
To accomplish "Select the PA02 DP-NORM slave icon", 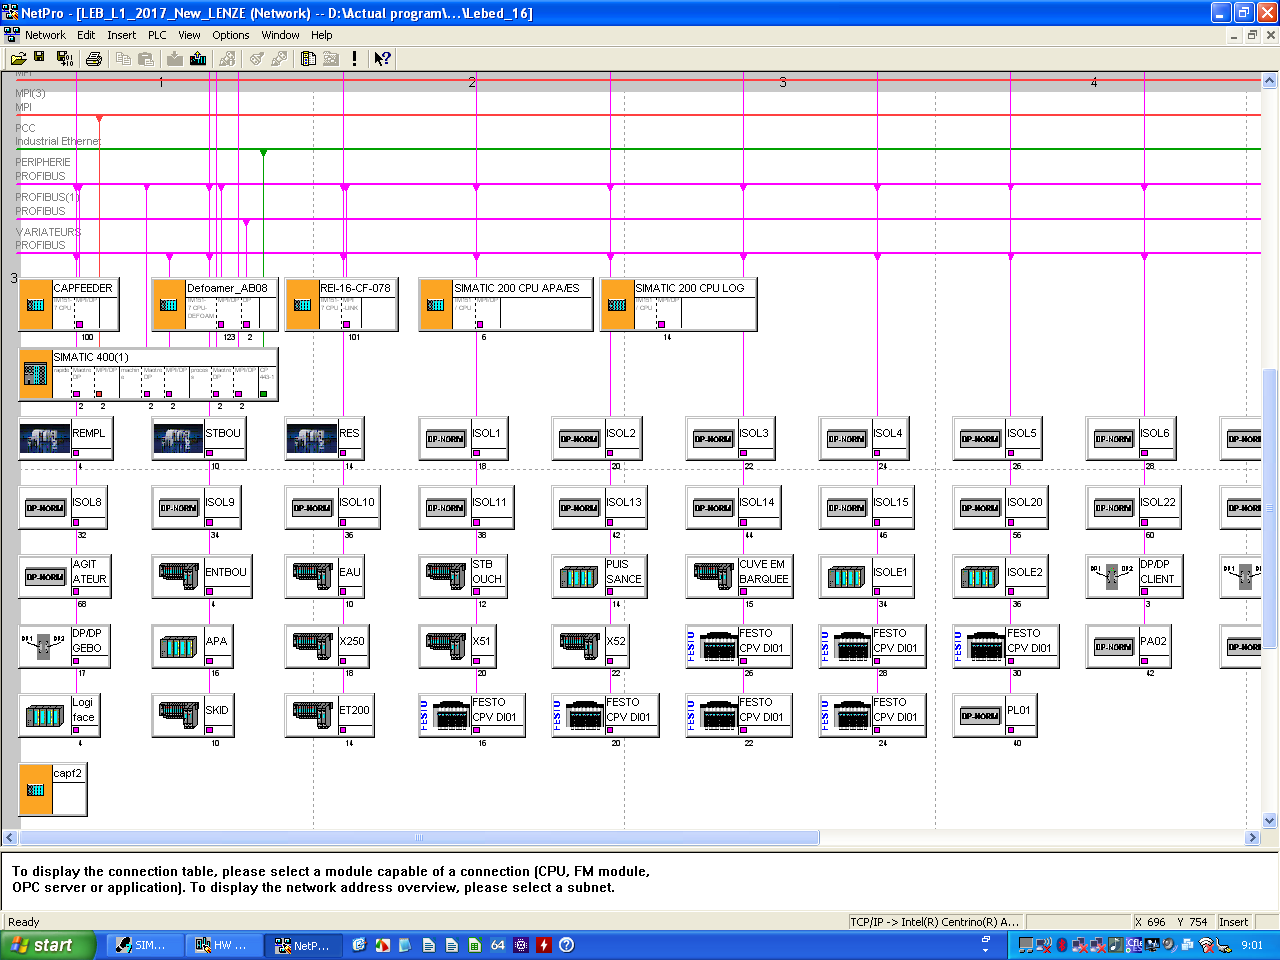I will (x=1113, y=646).
